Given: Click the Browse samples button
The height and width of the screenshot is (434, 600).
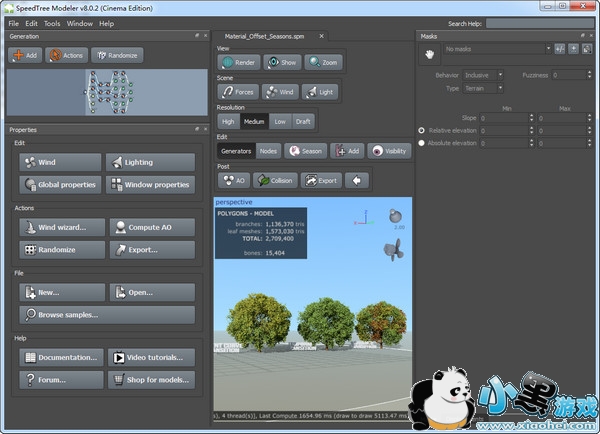Looking at the screenshot, I should pyautogui.click(x=105, y=314).
